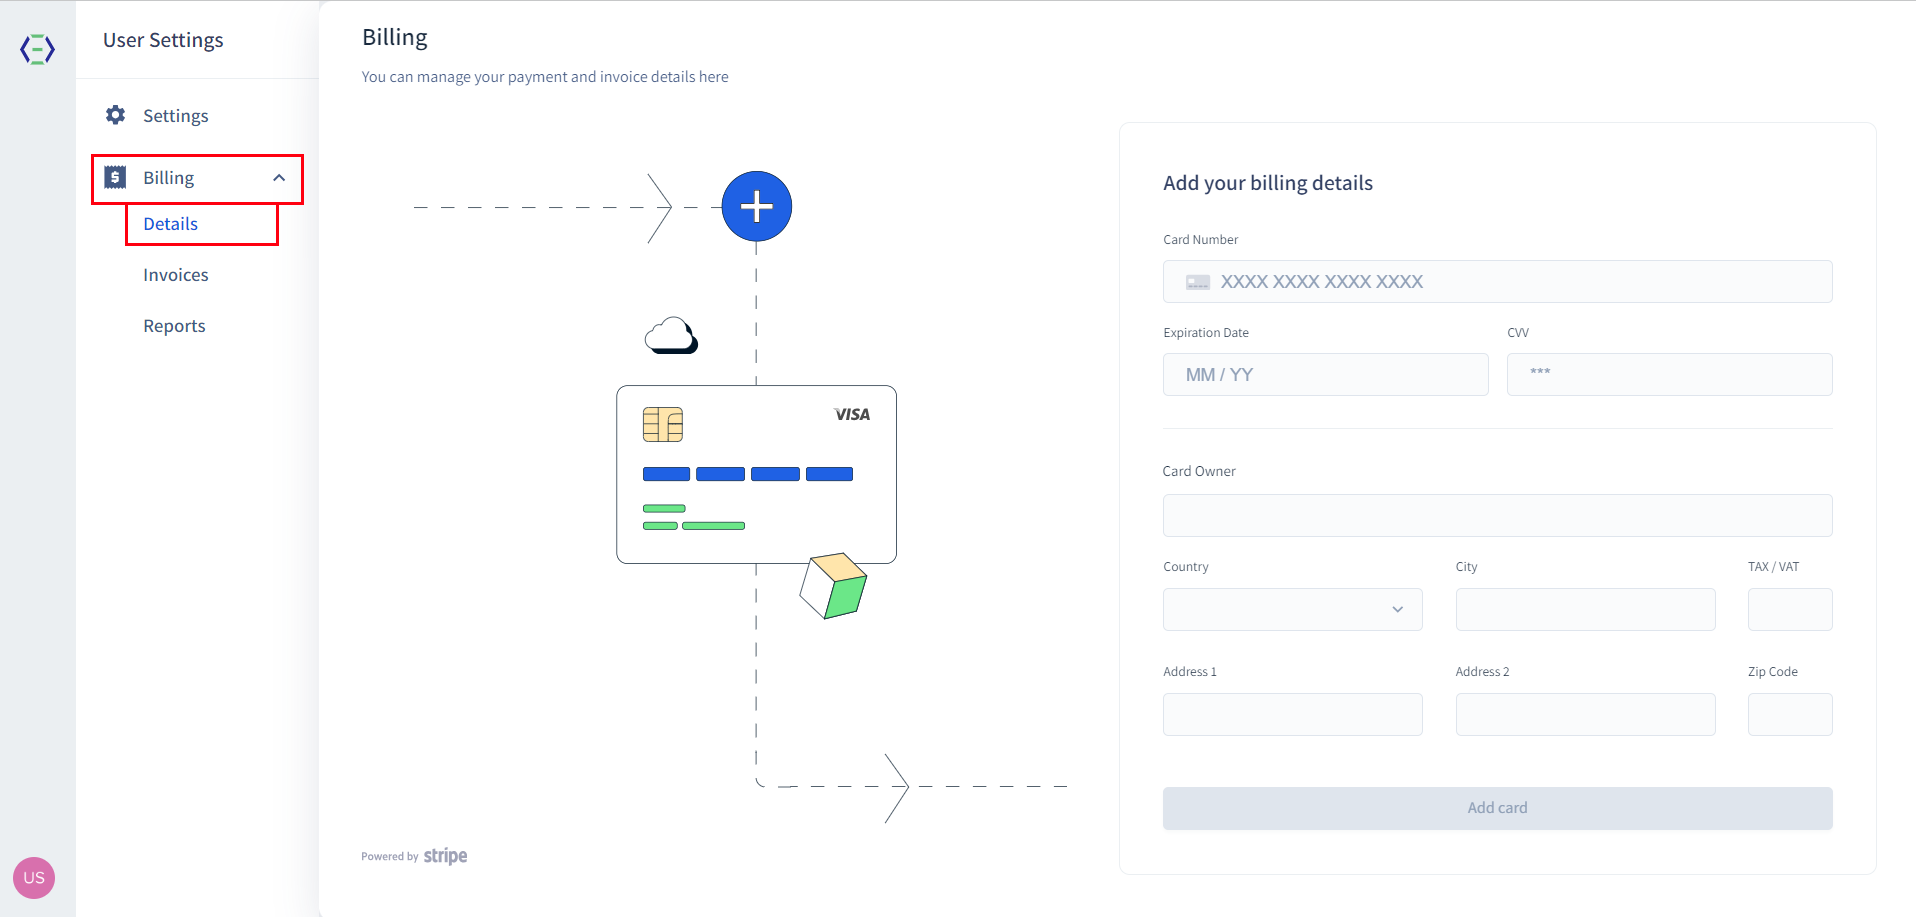
Task: Open the US user avatar
Action: click(34, 877)
